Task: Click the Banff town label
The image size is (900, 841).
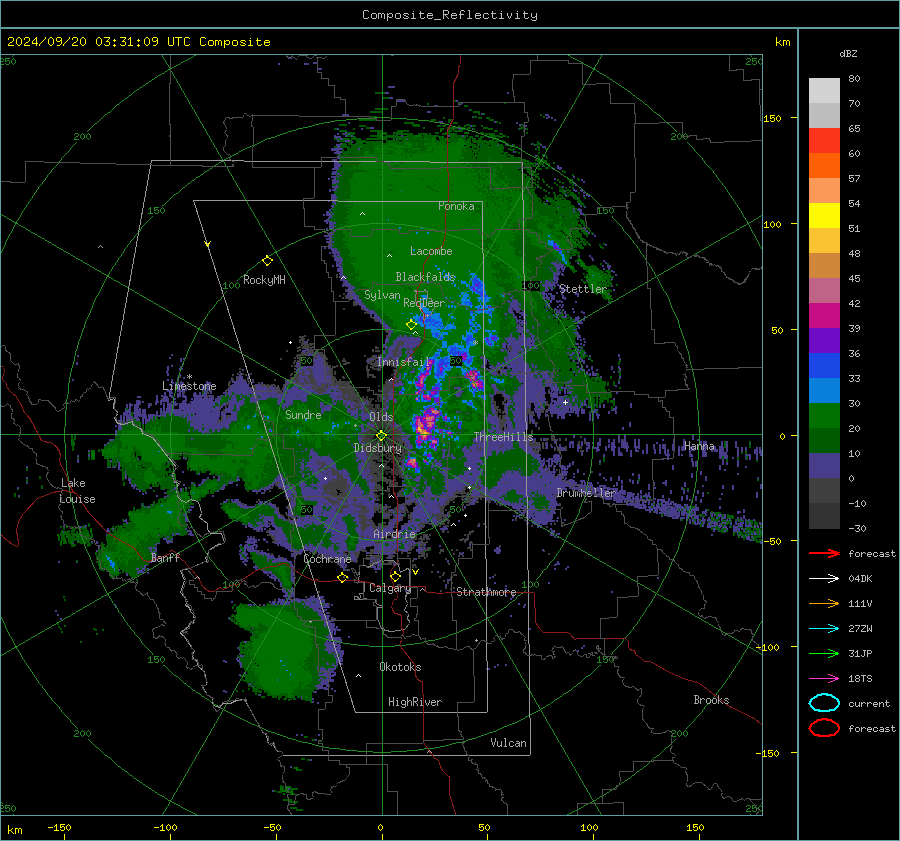Action: coord(165,557)
